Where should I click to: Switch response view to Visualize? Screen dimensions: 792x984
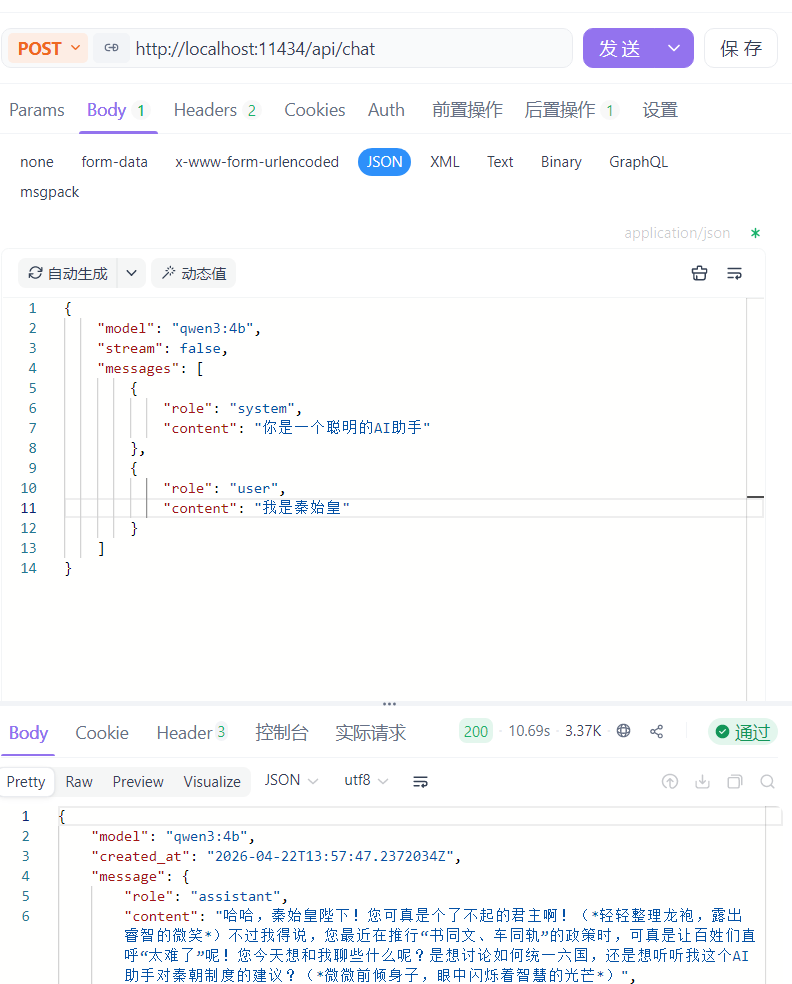[x=212, y=782]
